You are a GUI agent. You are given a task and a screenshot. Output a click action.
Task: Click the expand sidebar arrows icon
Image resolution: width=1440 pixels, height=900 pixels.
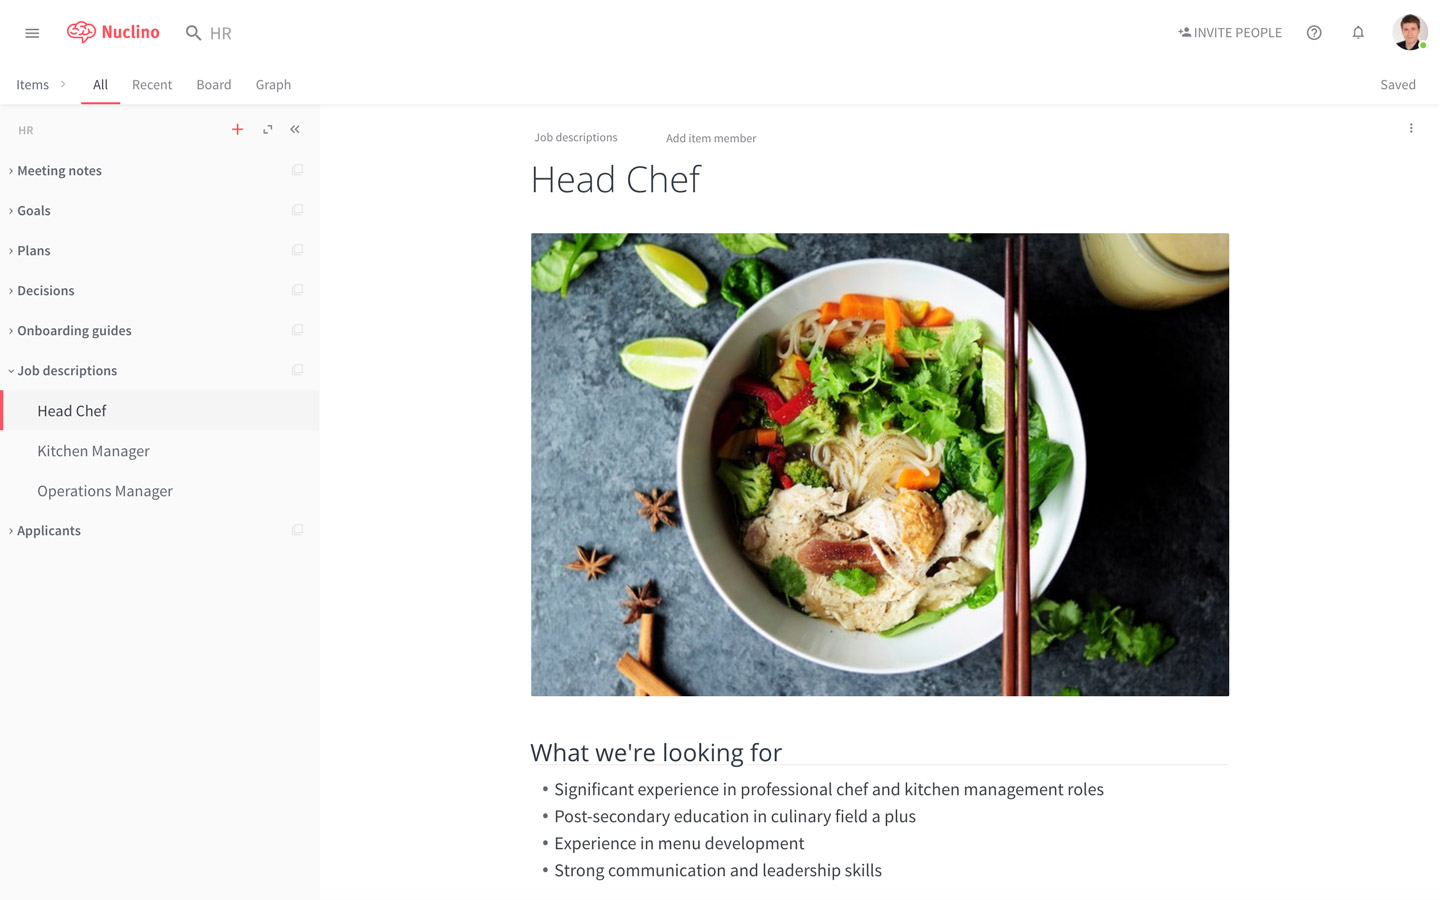tap(267, 129)
